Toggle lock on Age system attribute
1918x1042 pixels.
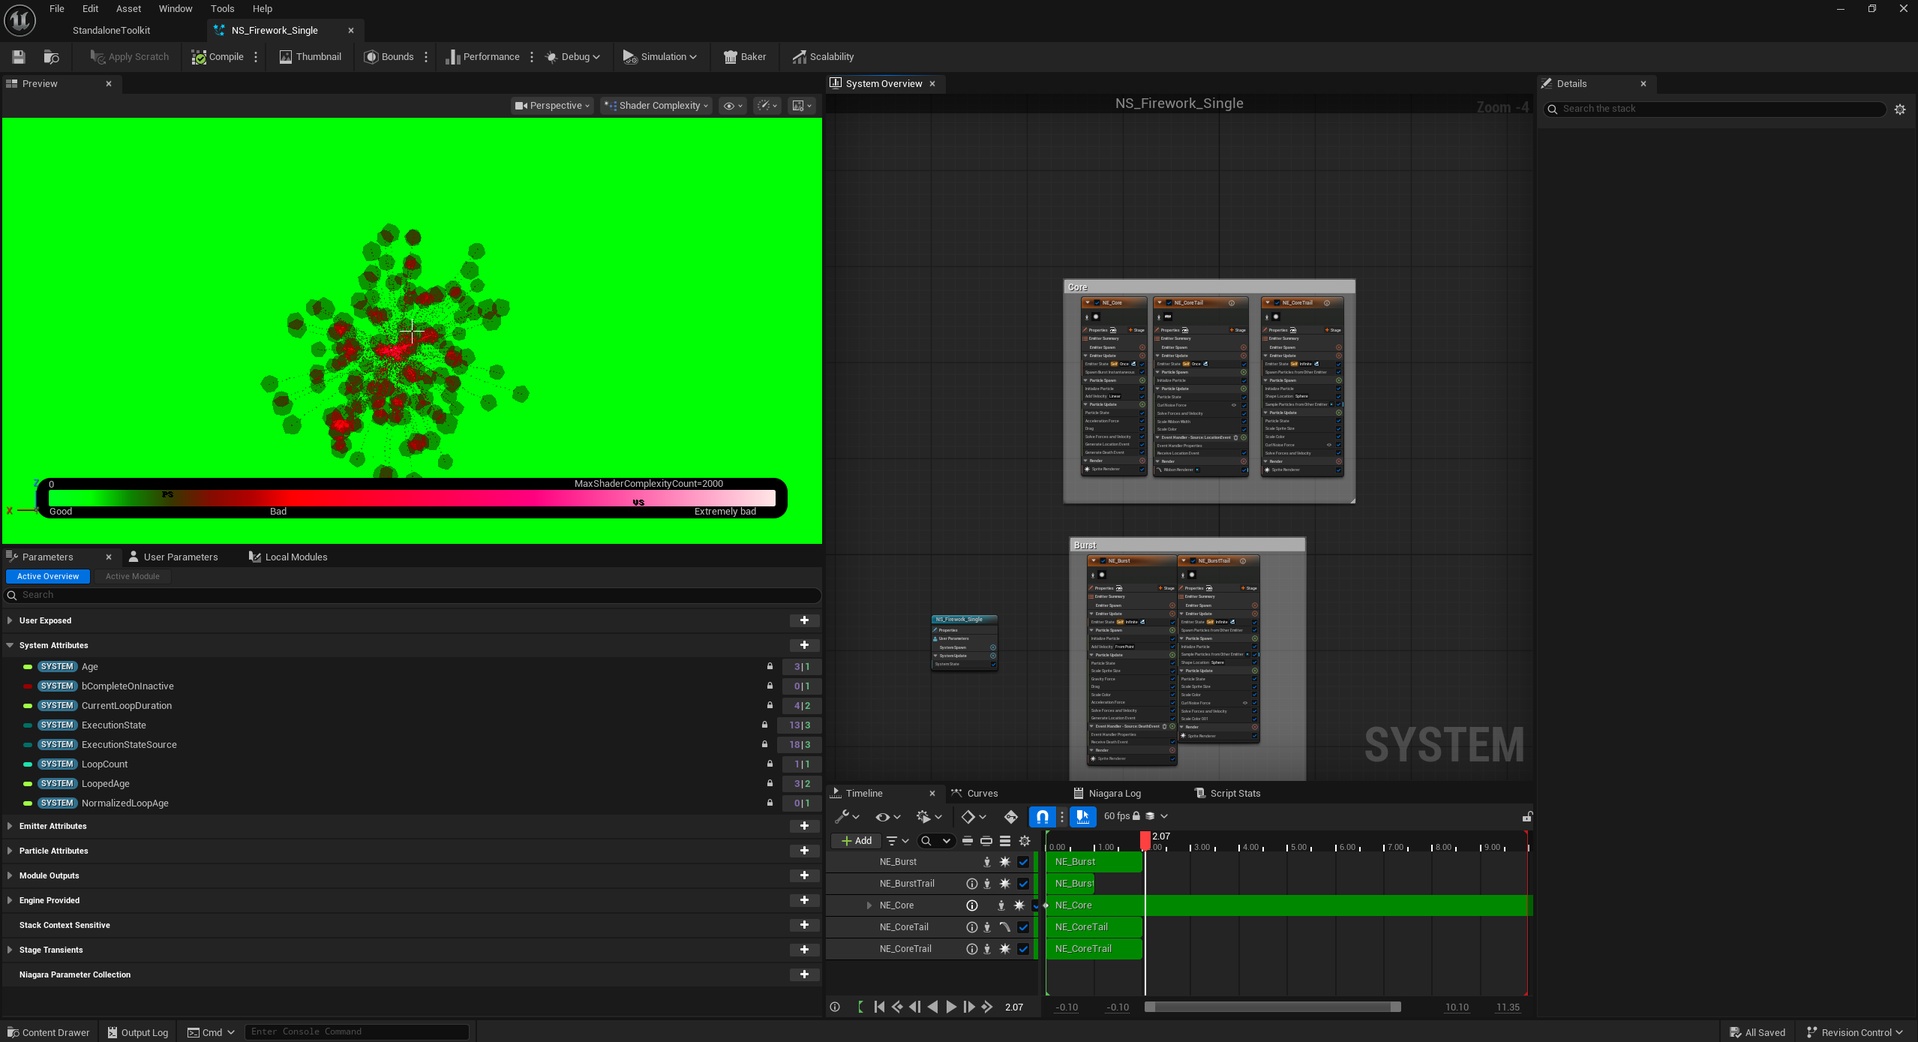(x=770, y=666)
